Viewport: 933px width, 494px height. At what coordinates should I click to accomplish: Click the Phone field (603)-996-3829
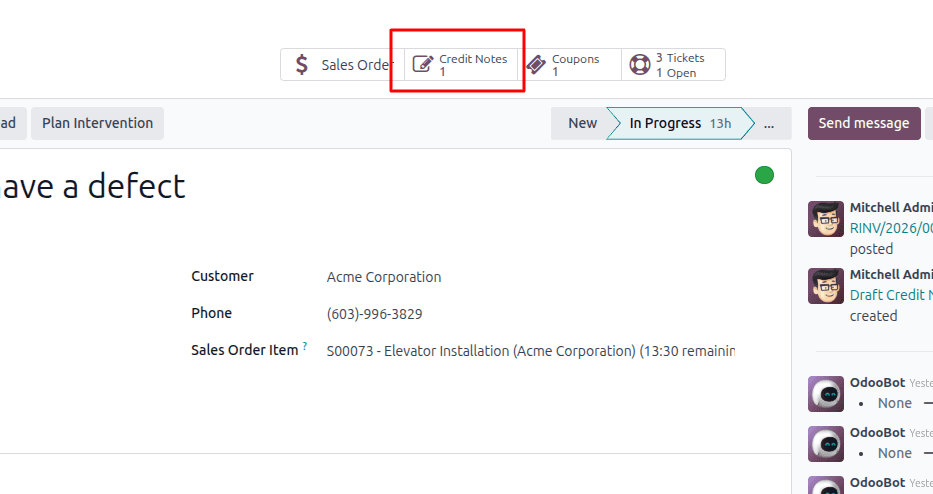[374, 314]
